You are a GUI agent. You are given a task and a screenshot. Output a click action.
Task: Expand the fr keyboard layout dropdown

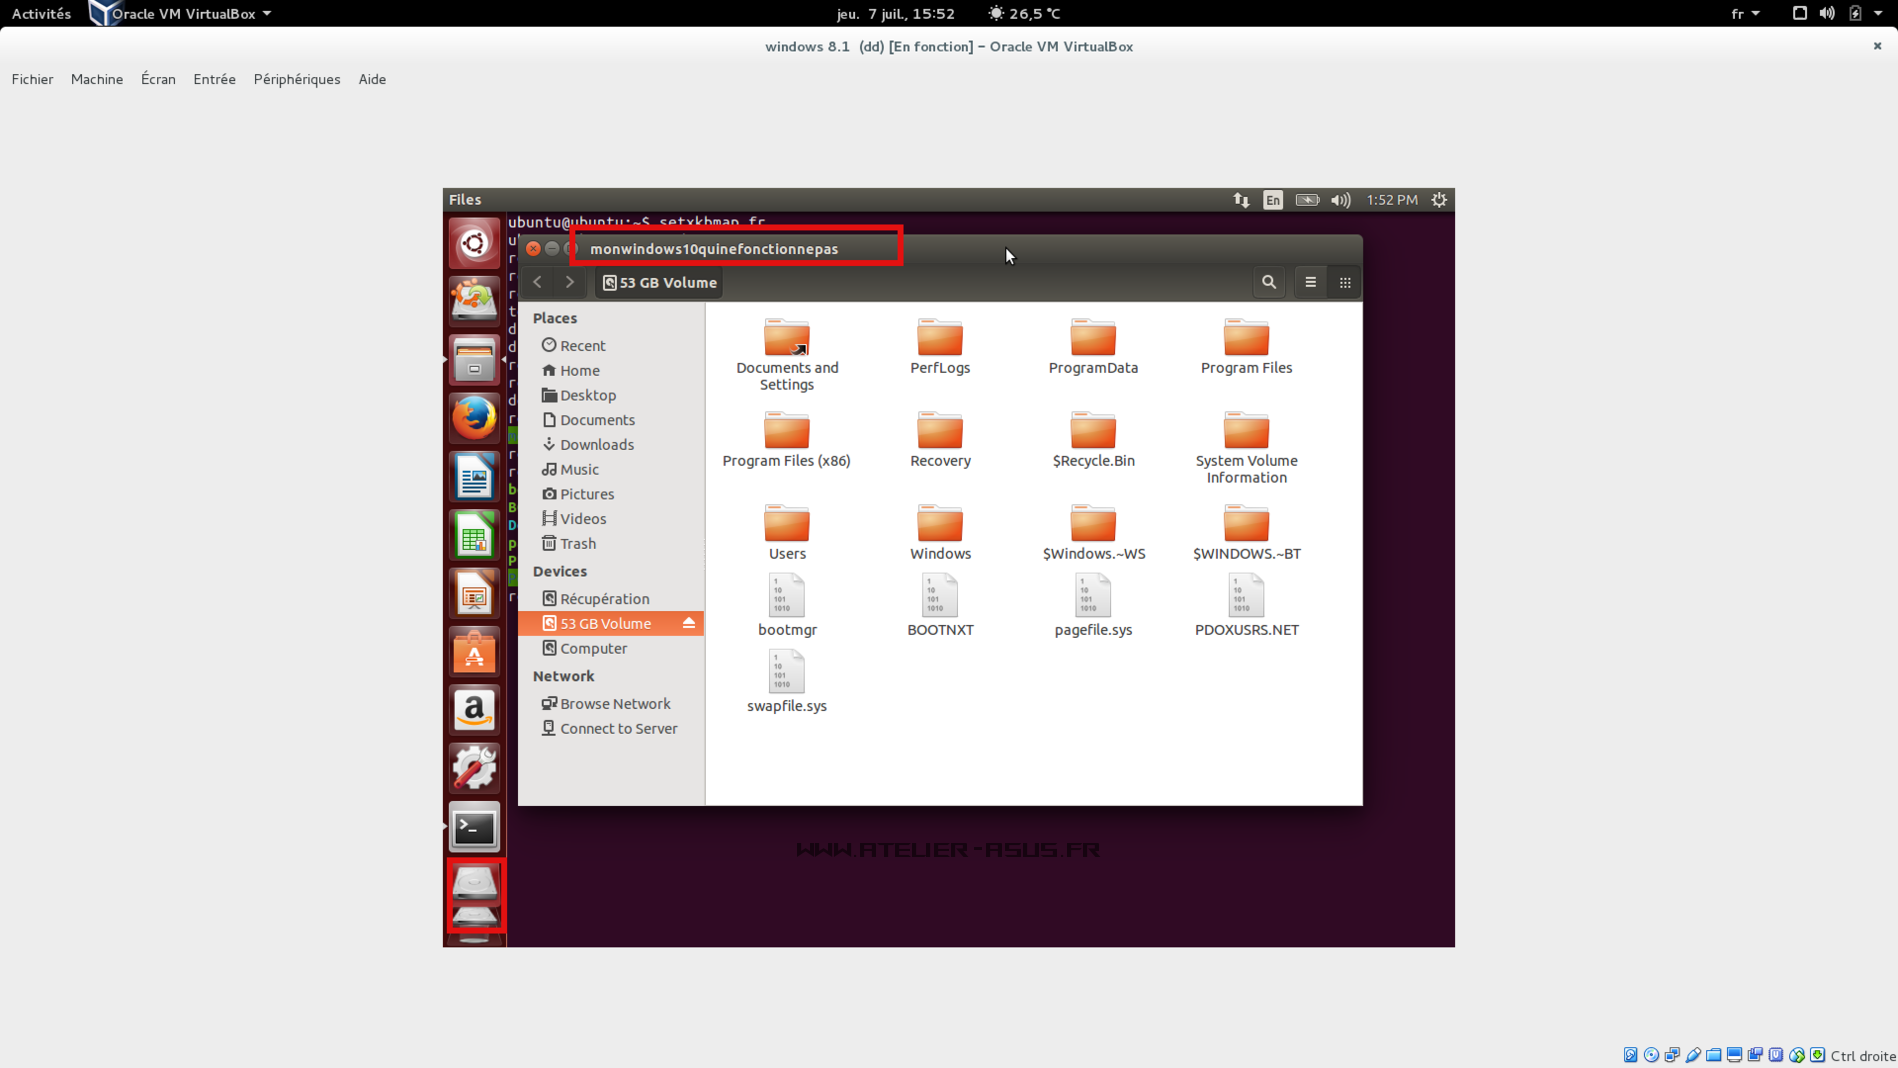(x=1745, y=14)
